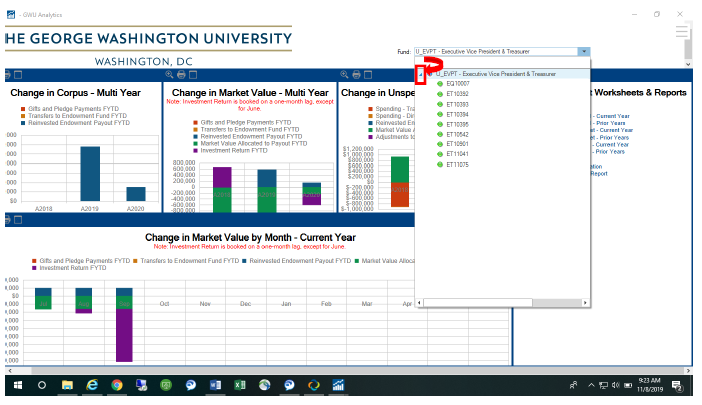Select fund ET10393 in the list

(457, 104)
